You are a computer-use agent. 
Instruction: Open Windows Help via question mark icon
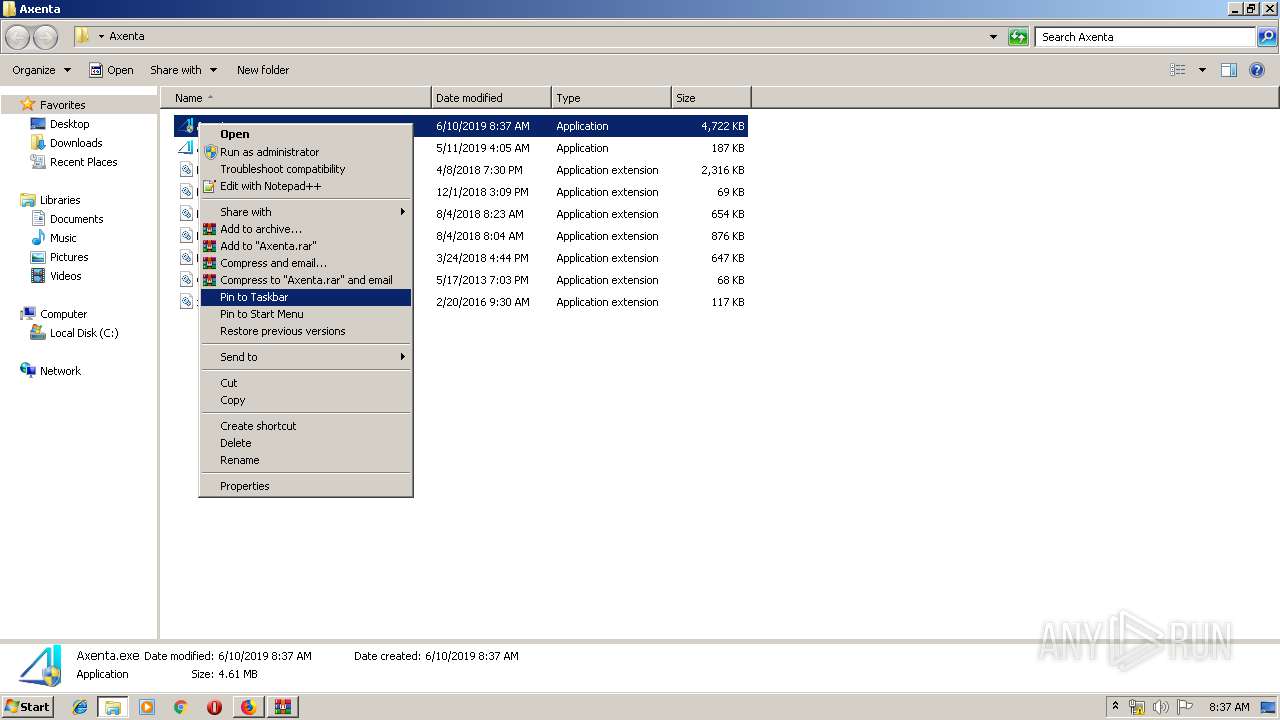(x=1257, y=70)
